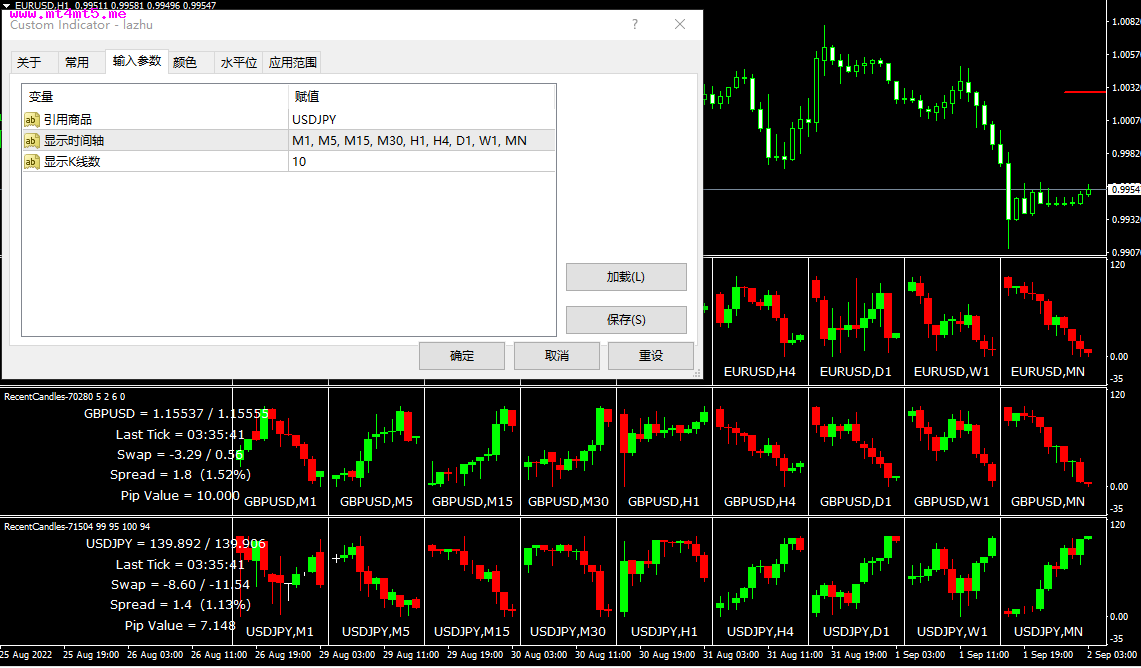
Task: Click the USDJPY,D1 mini chart
Action: tap(856, 581)
